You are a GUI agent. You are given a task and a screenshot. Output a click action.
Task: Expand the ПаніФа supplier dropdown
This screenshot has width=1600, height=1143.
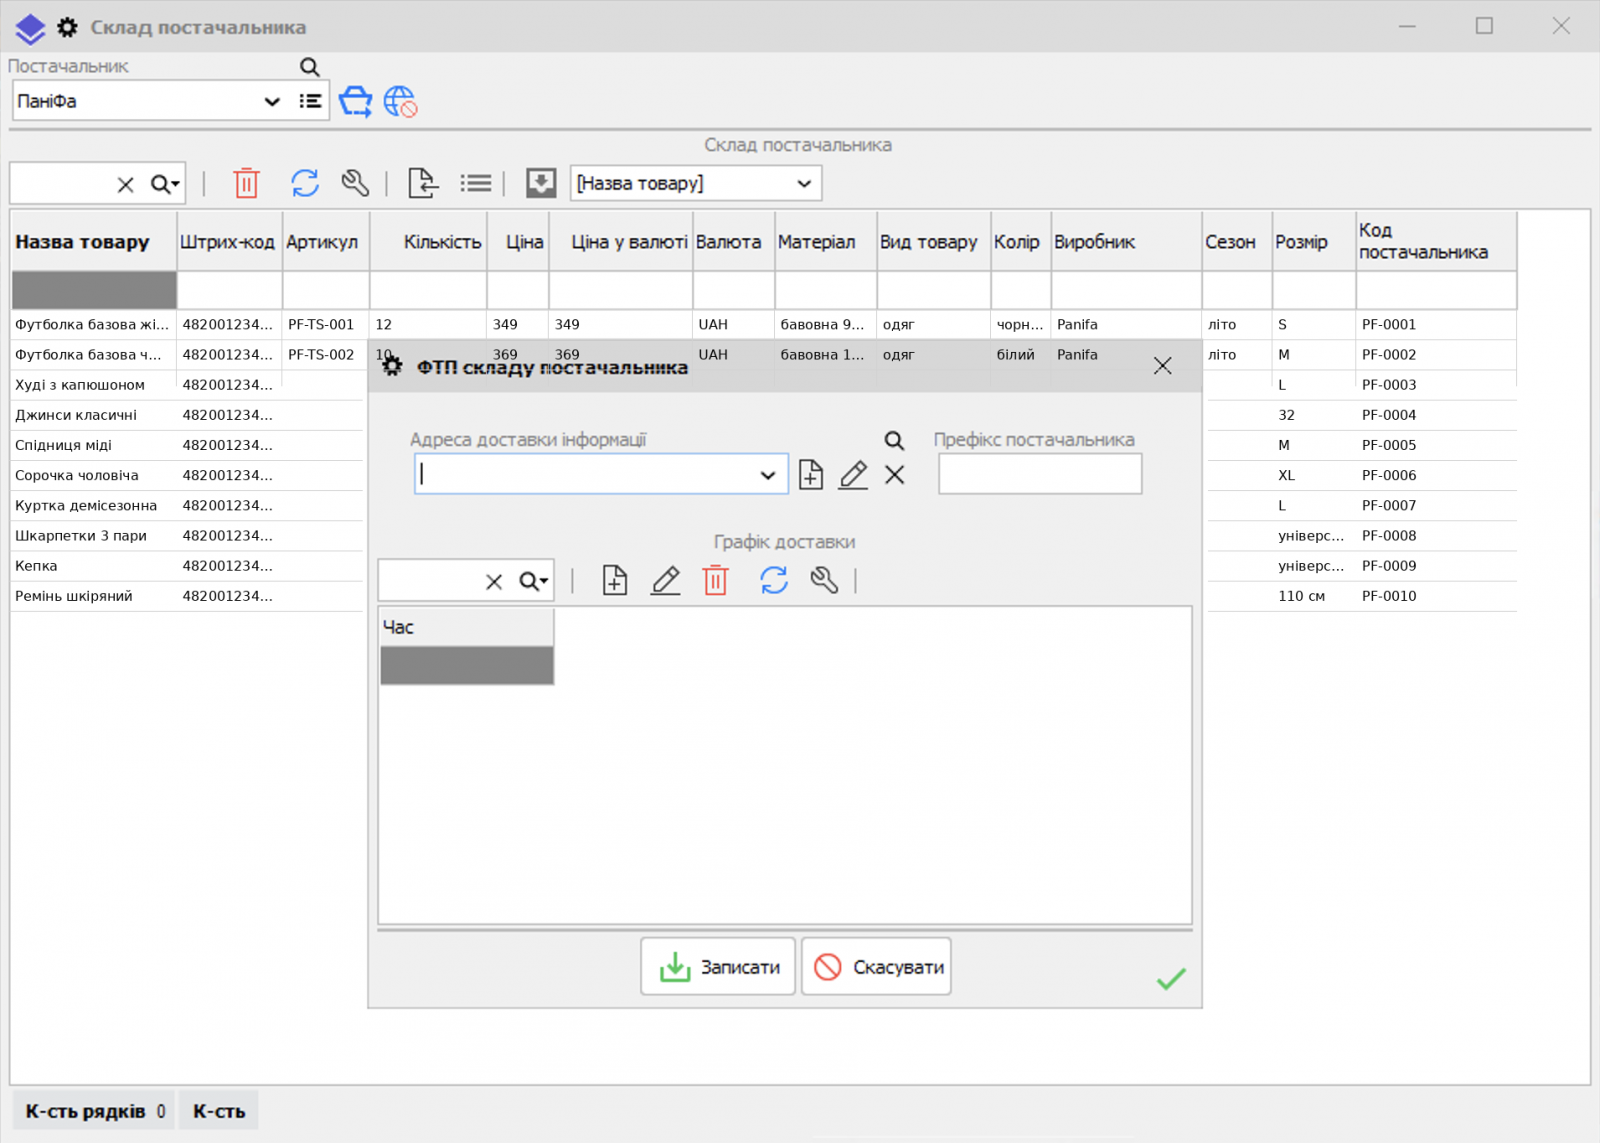coord(271,101)
